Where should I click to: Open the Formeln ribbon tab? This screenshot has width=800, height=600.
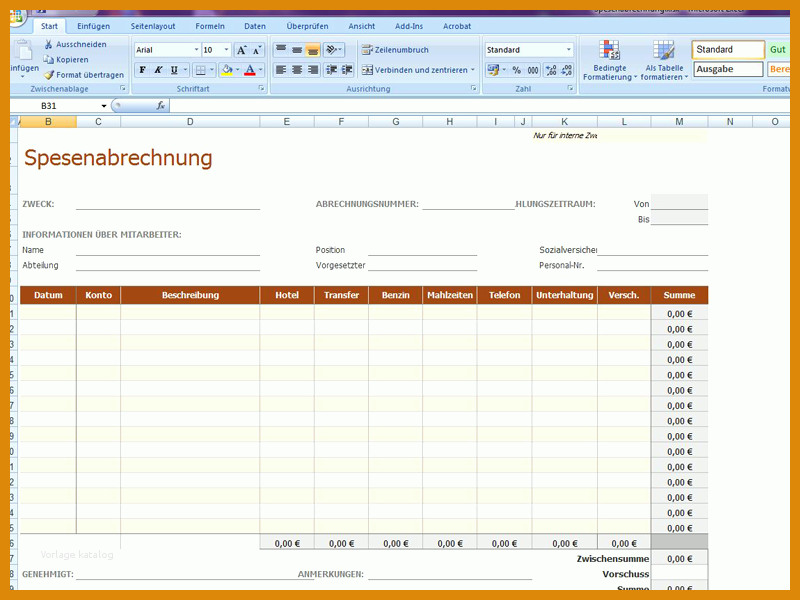[x=210, y=26]
